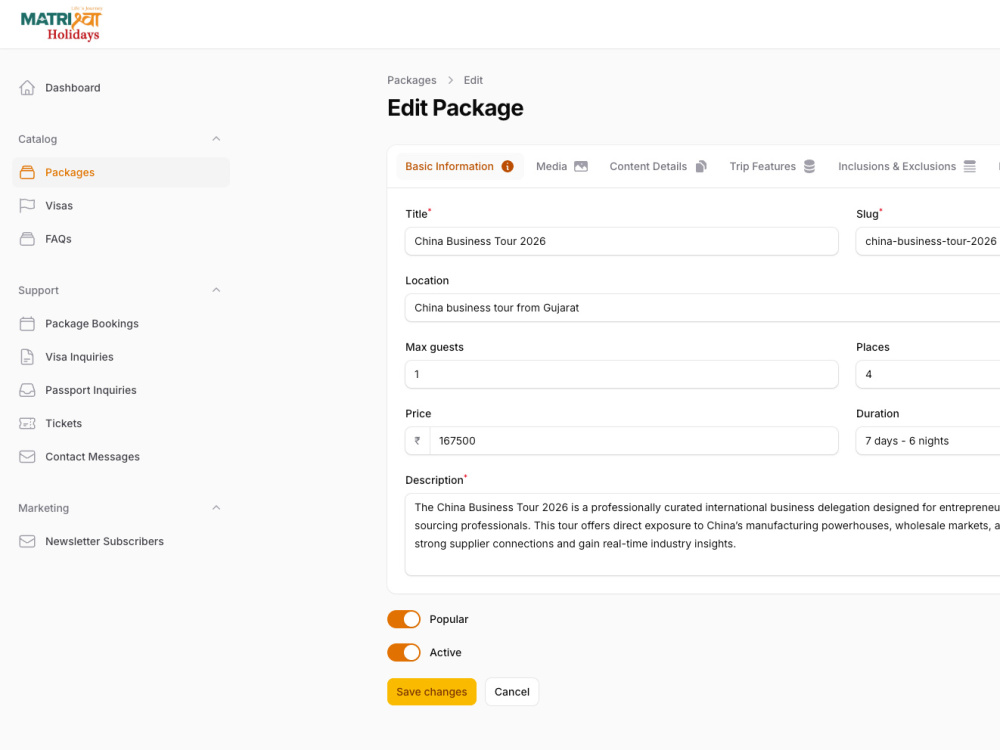This screenshot has width=1000, height=750.
Task: Click the Packages box icon in sidebar
Action: (x=27, y=172)
